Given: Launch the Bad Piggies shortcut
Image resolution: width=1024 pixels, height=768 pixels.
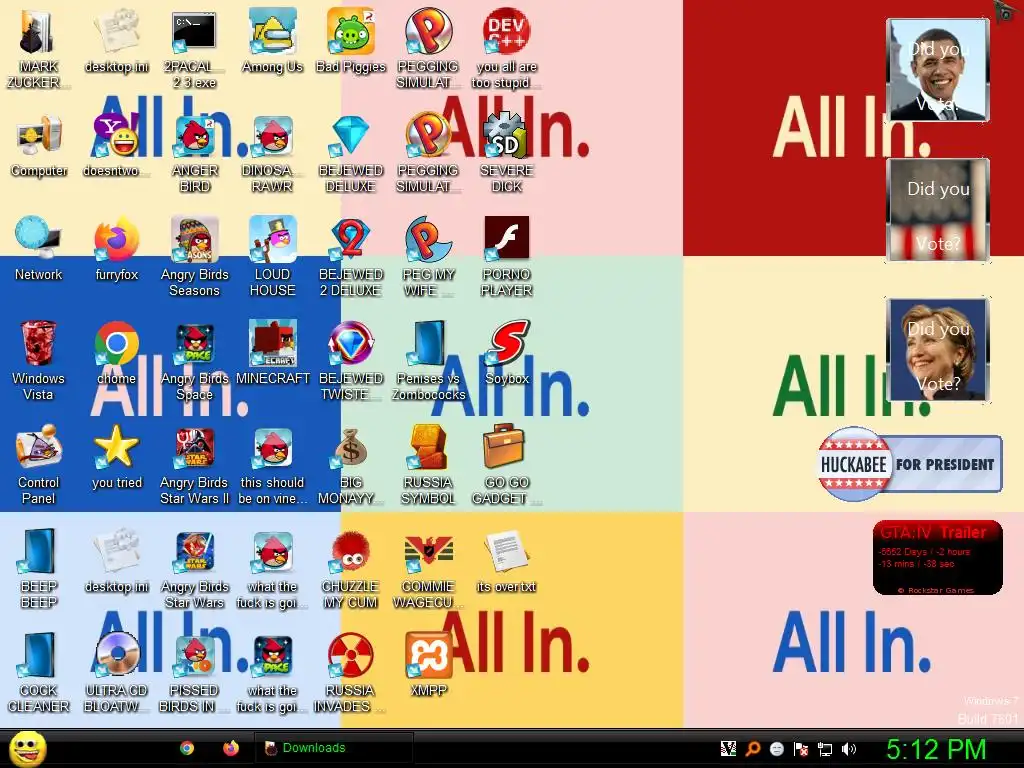Looking at the screenshot, I should tap(351, 40).
